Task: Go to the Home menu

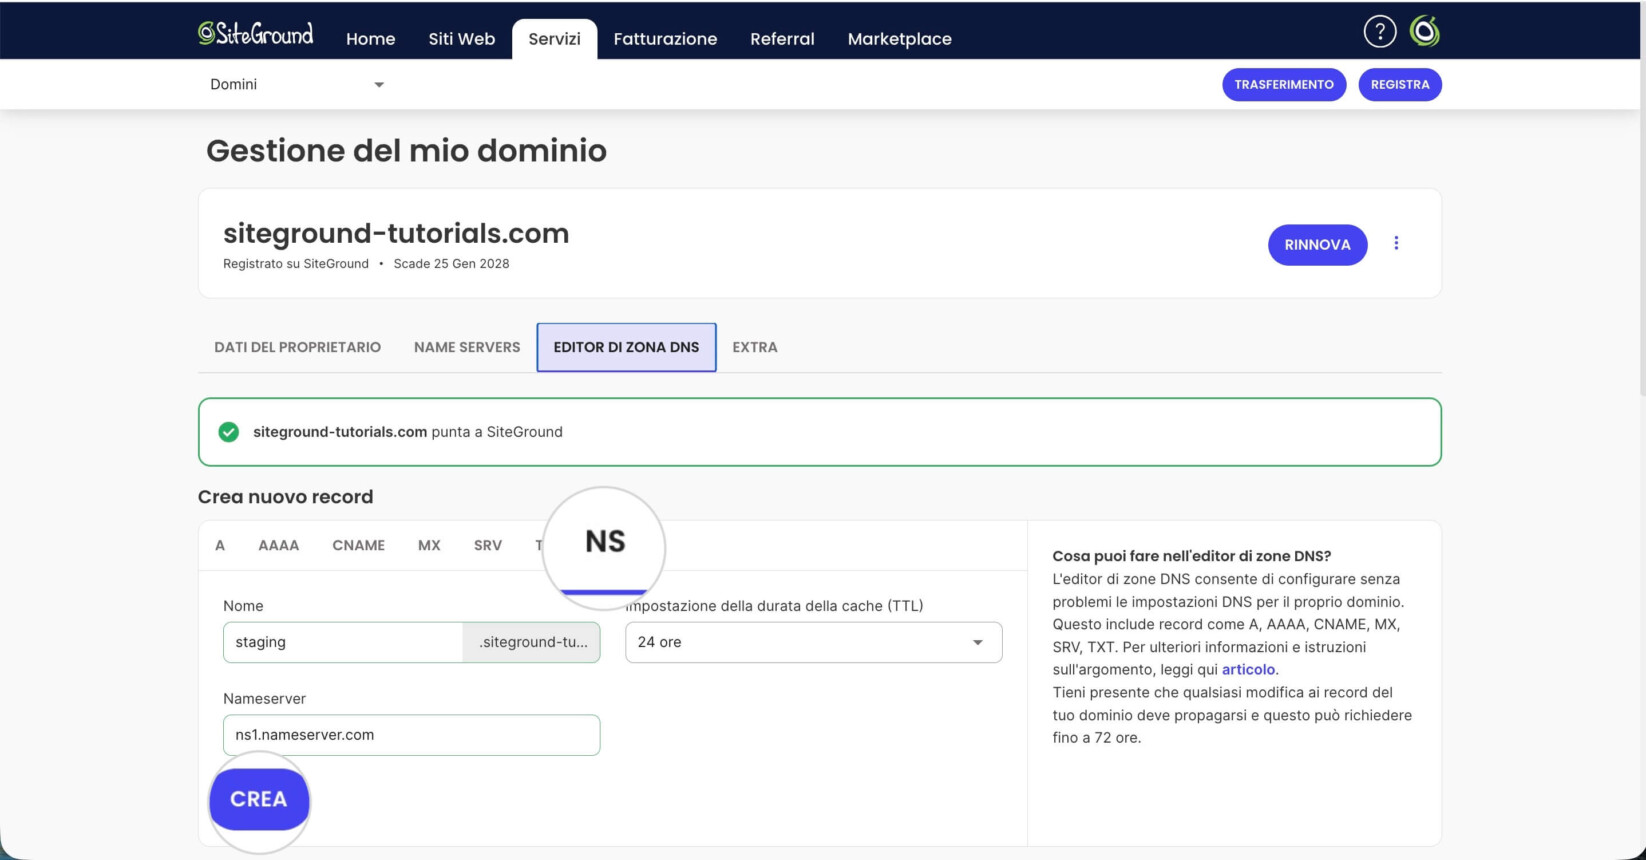Action: [x=370, y=39]
